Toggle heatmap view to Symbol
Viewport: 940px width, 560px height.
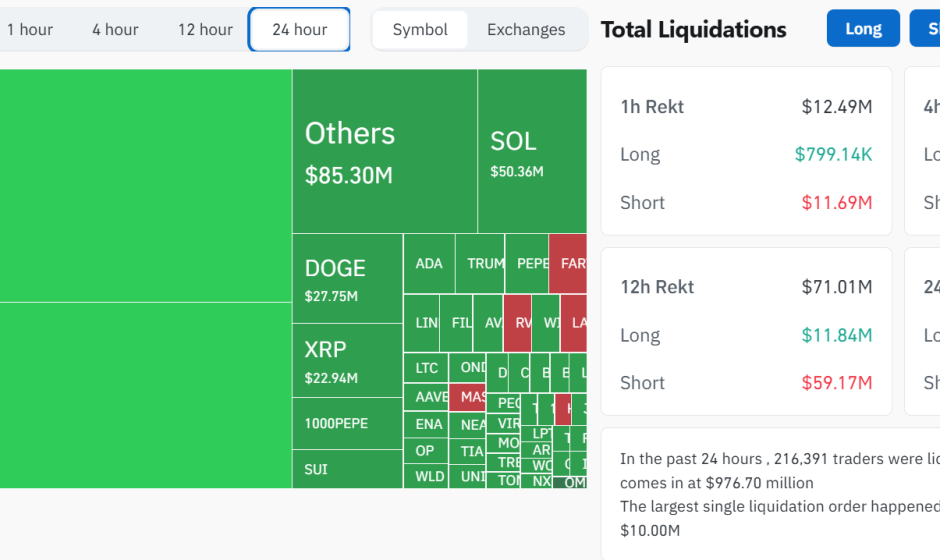(420, 29)
